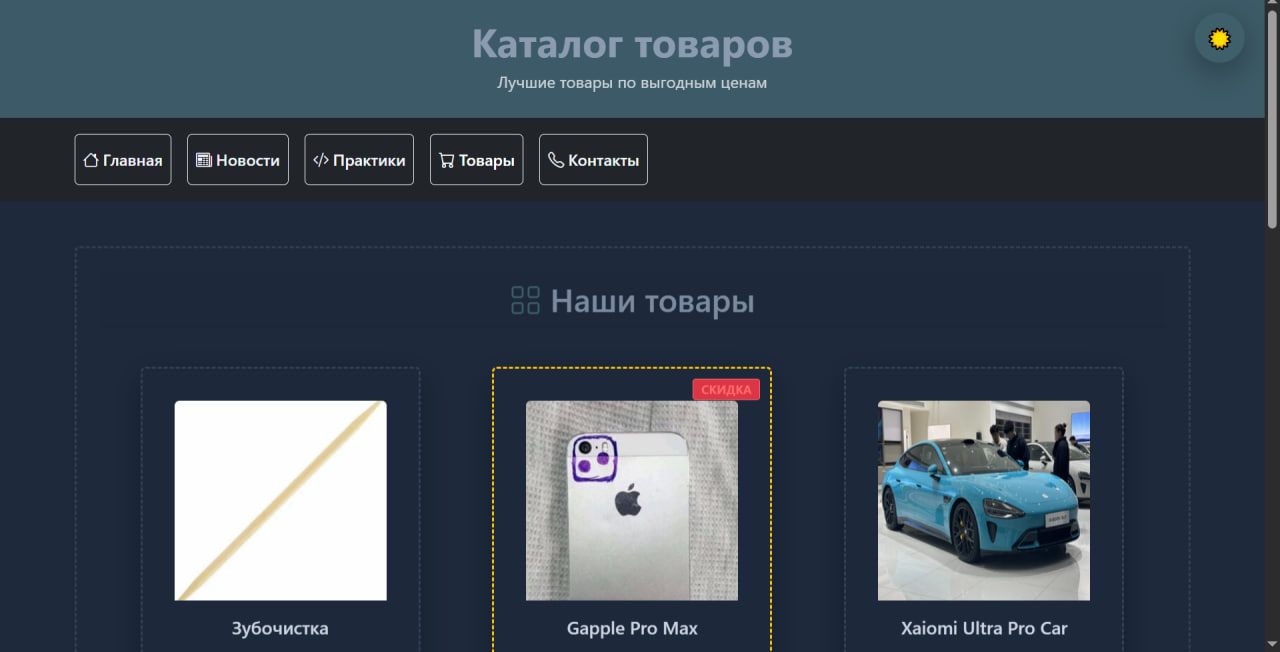Image resolution: width=1280 pixels, height=652 pixels.
Task: Click the house icon in Главная
Action: click(x=91, y=160)
